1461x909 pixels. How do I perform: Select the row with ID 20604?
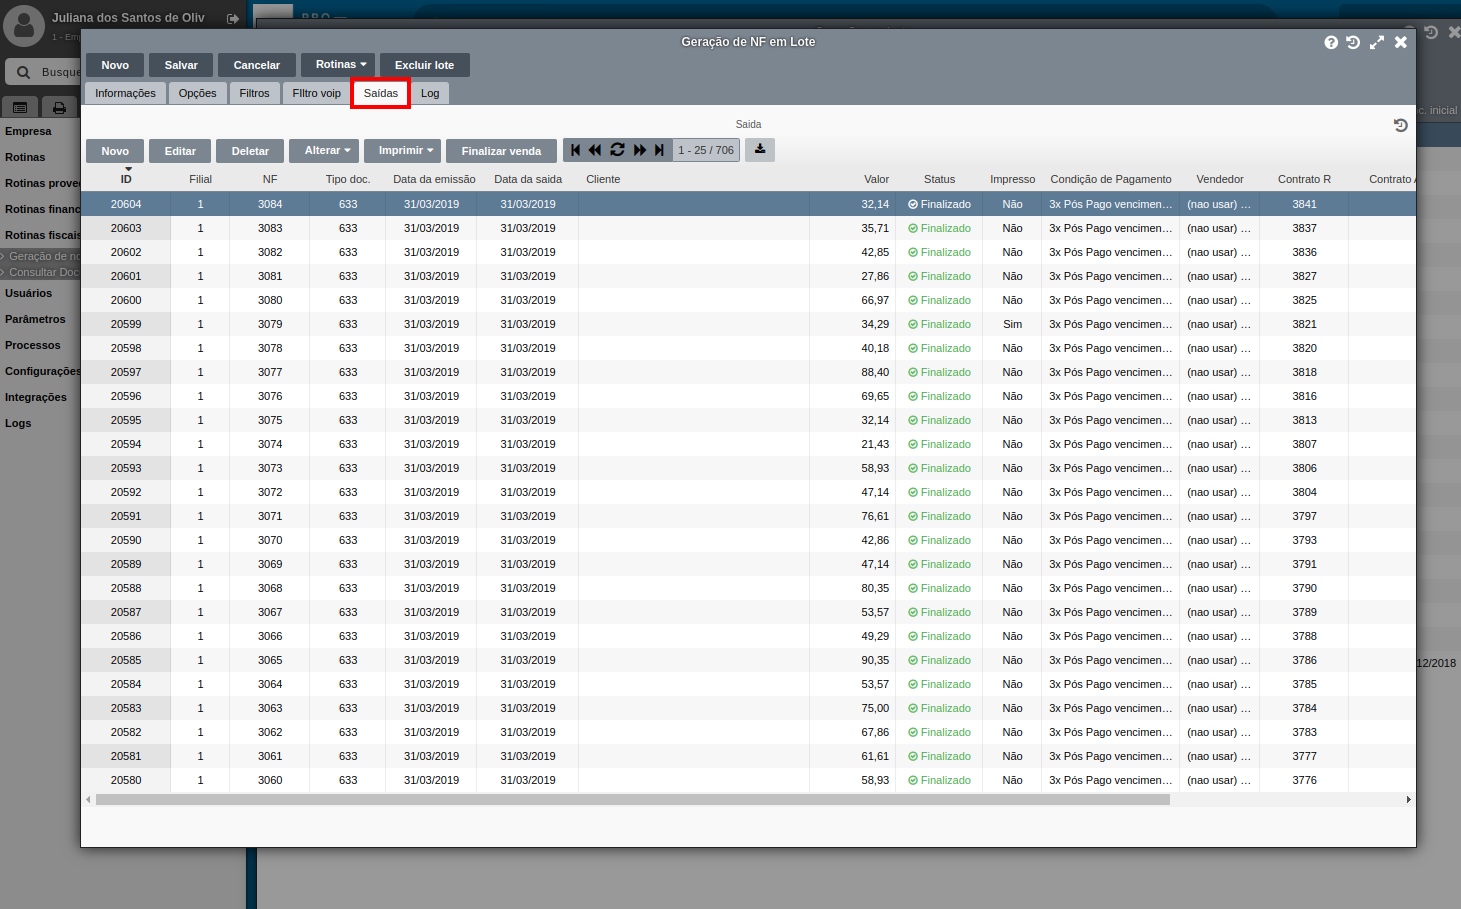(748, 204)
